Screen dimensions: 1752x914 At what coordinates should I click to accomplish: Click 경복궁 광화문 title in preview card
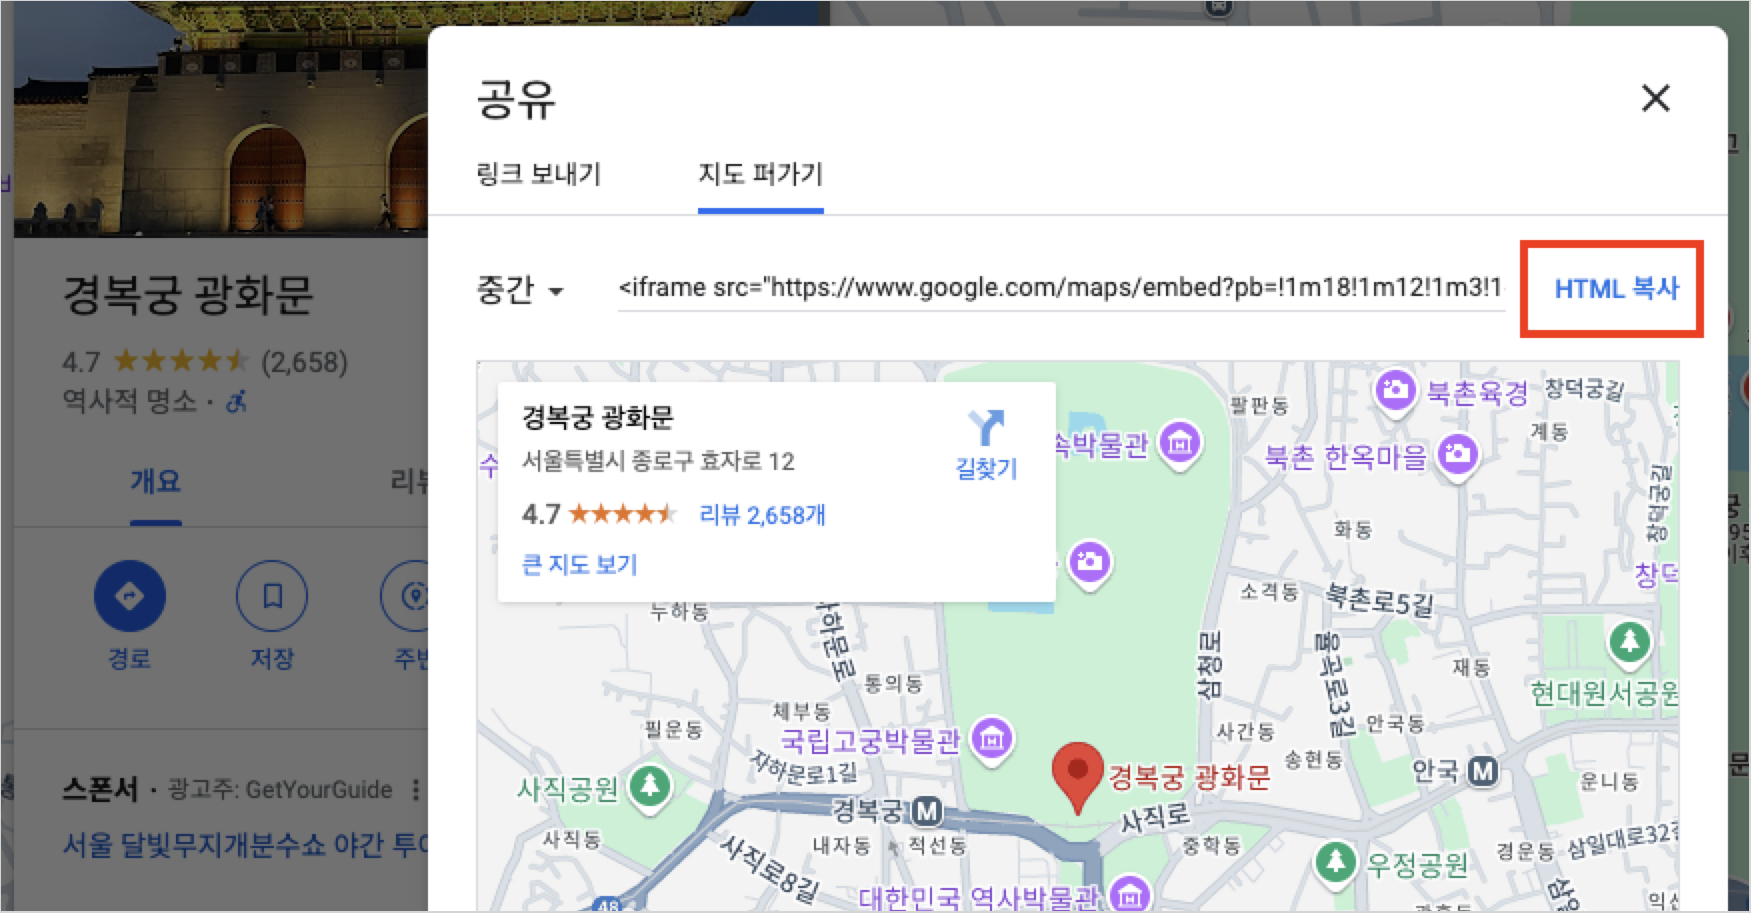click(x=598, y=417)
